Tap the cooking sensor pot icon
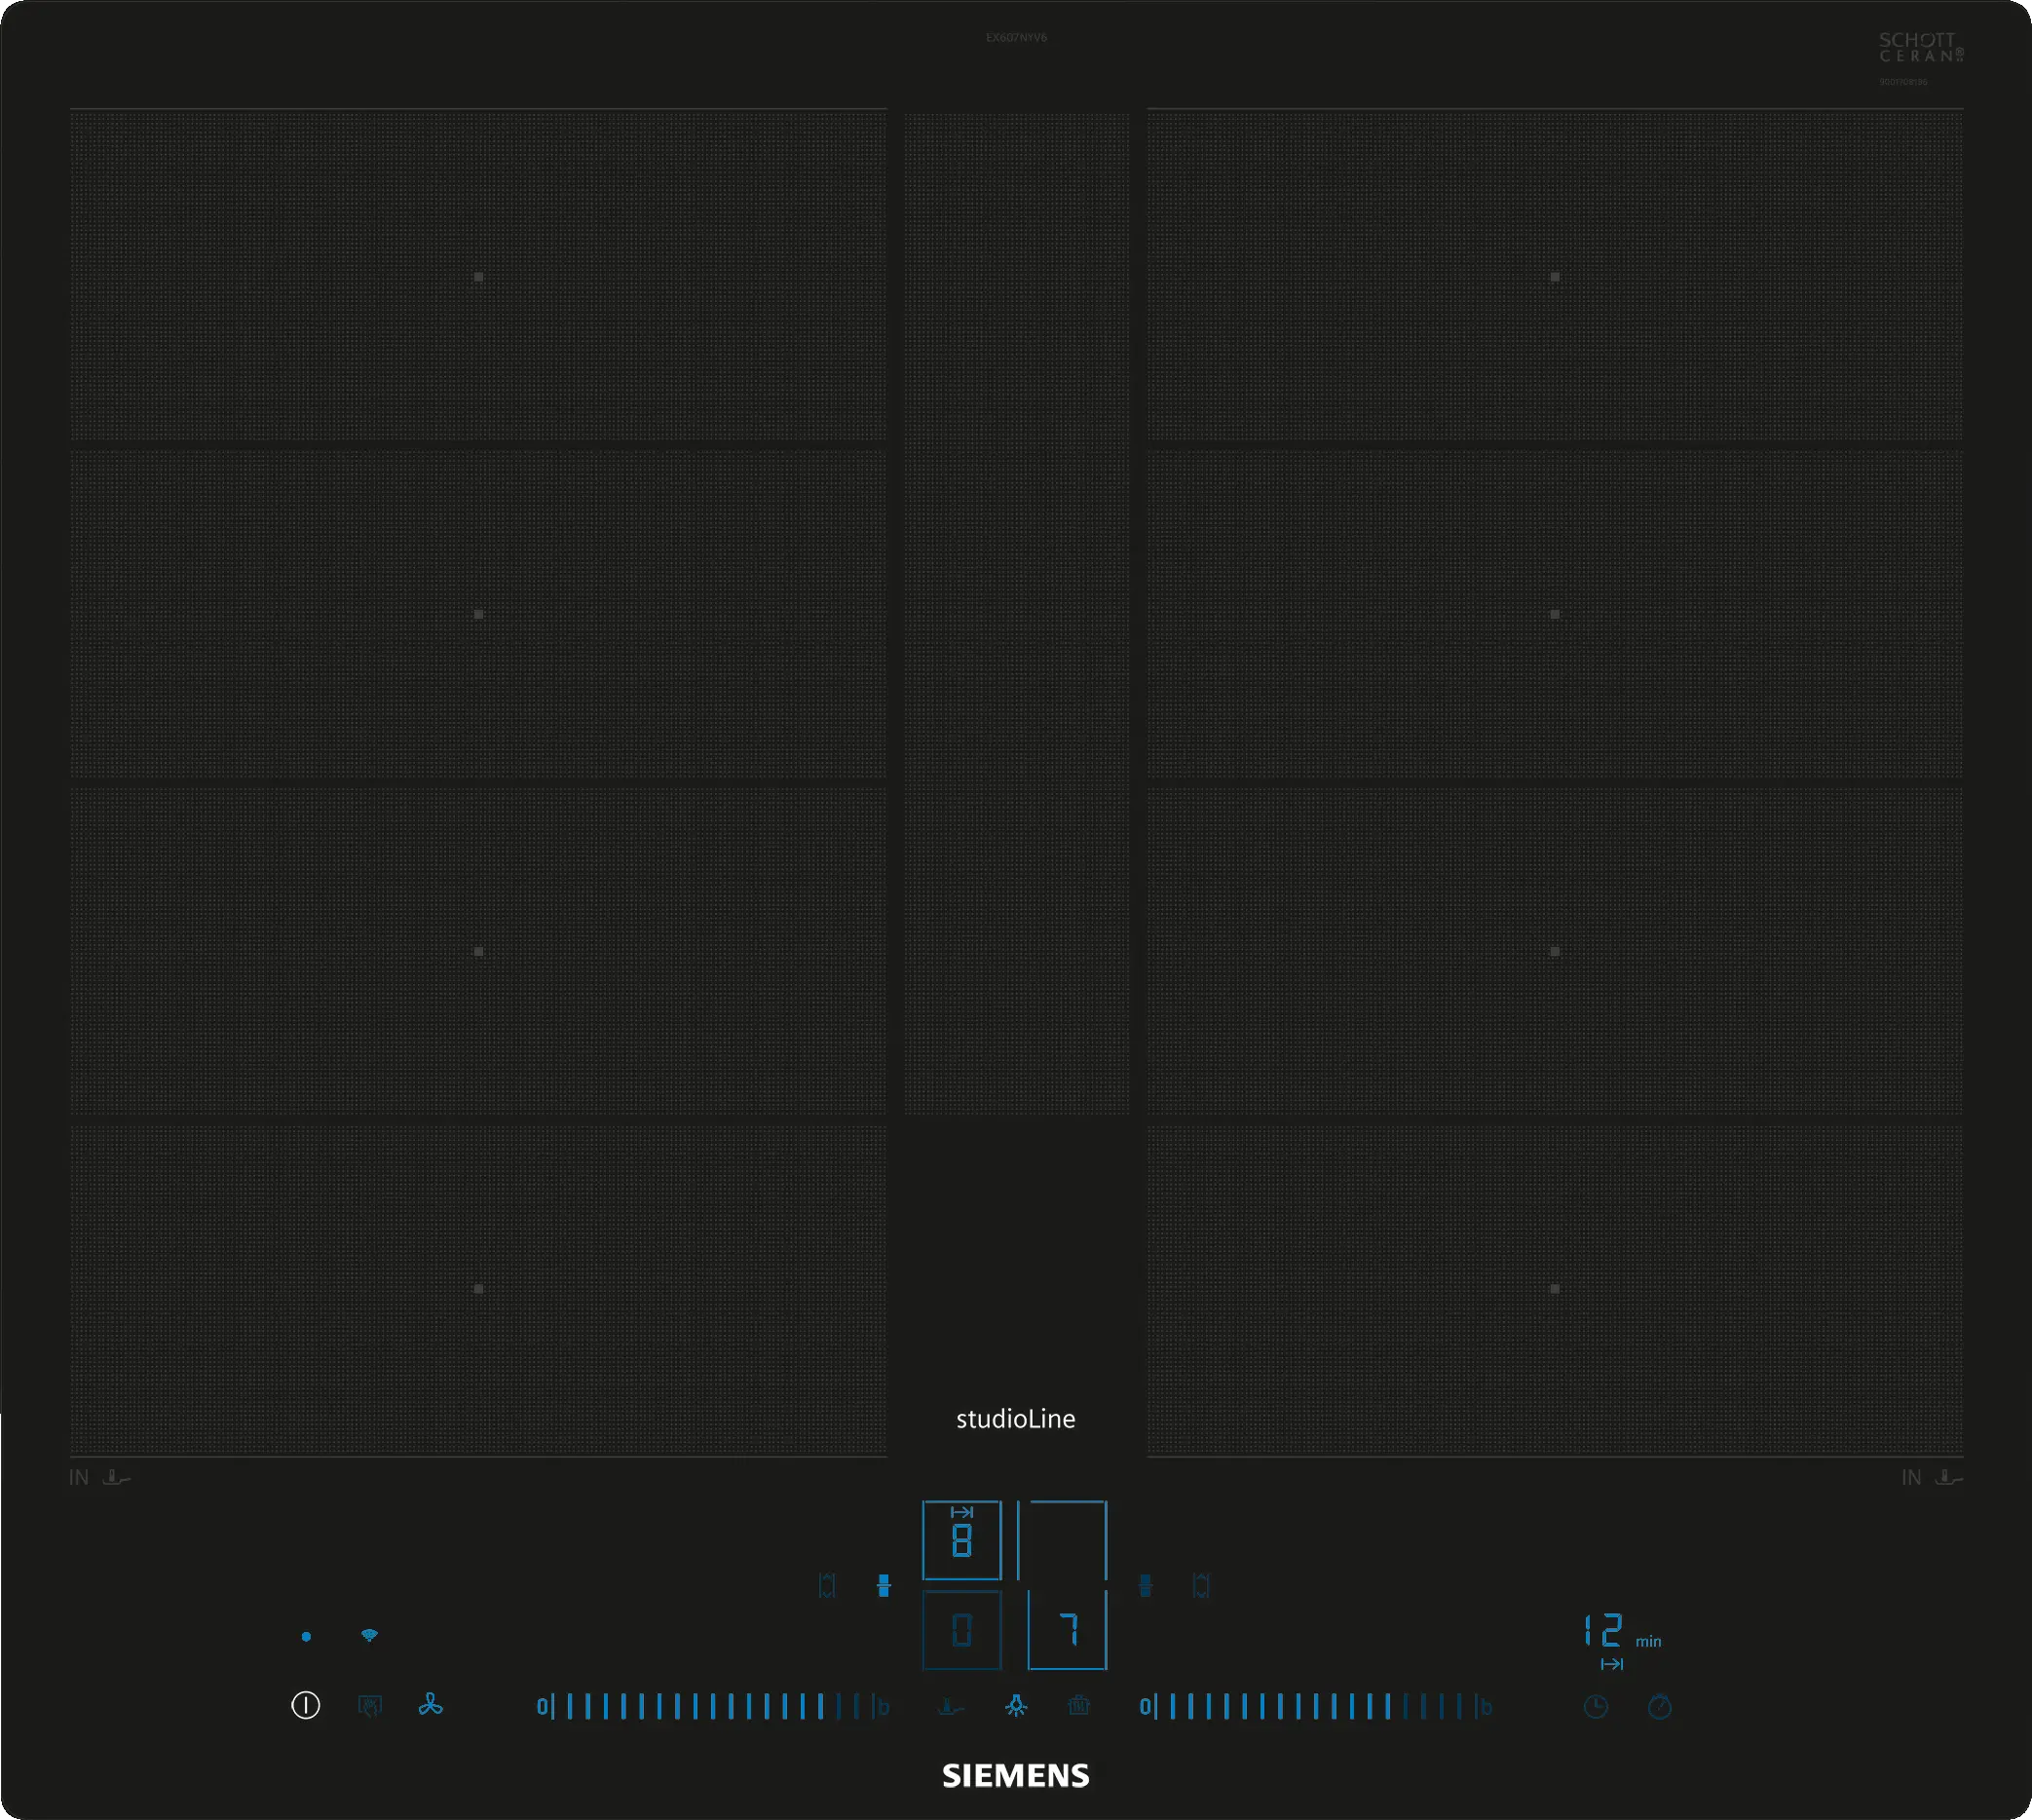 coord(1078,1706)
